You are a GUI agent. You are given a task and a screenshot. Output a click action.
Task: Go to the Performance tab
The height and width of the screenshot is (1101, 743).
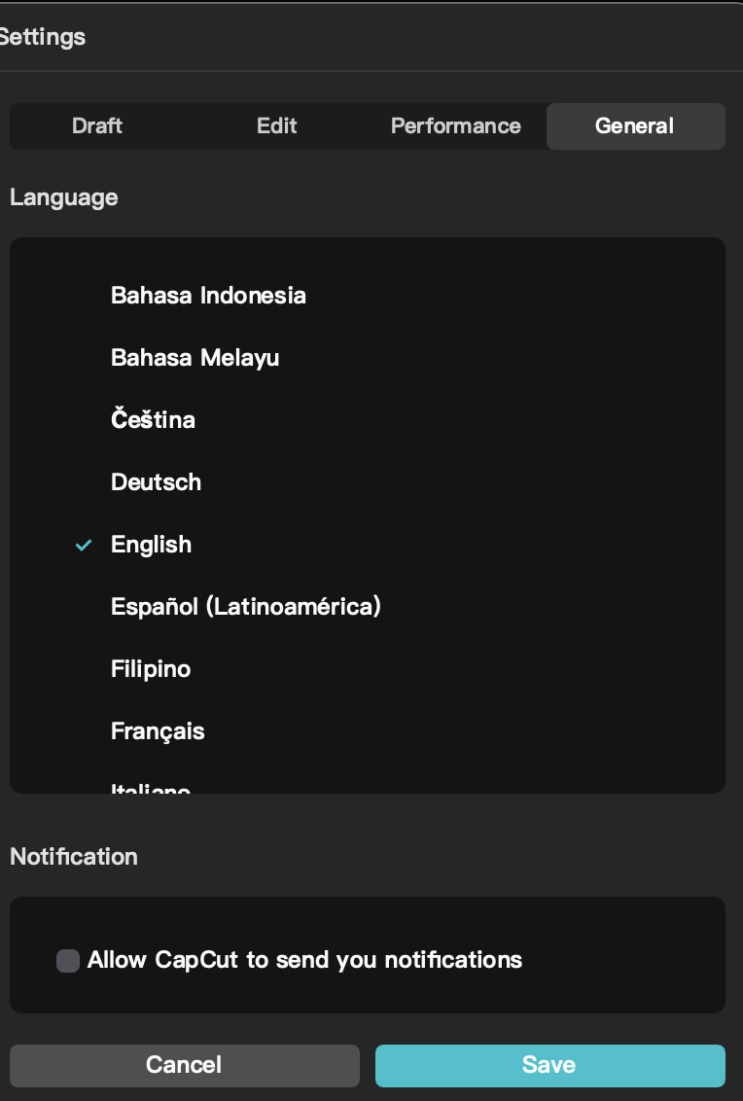(455, 126)
